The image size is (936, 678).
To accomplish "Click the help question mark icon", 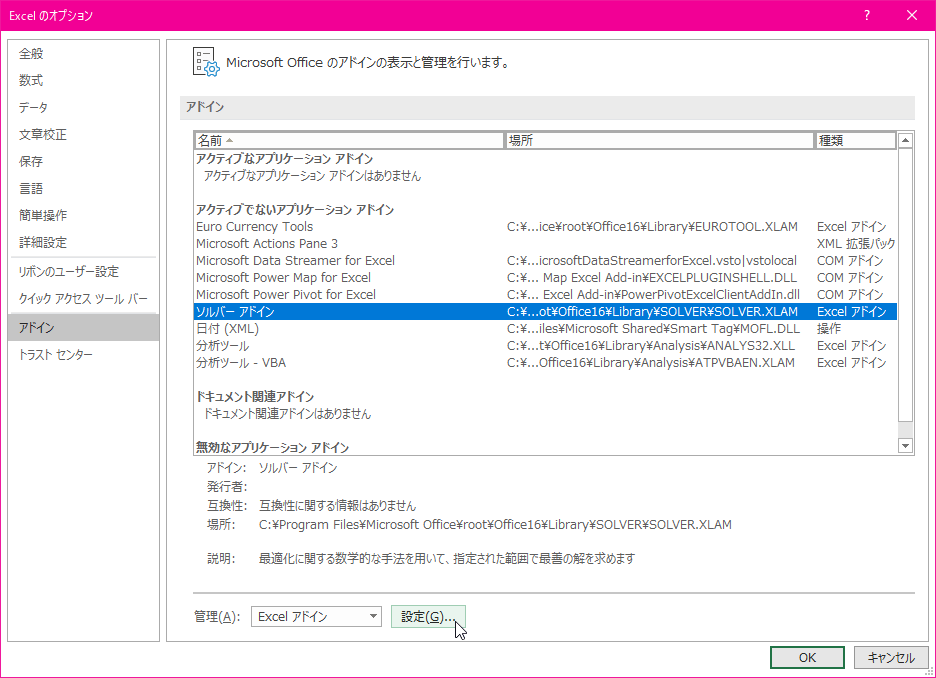I will click(867, 16).
